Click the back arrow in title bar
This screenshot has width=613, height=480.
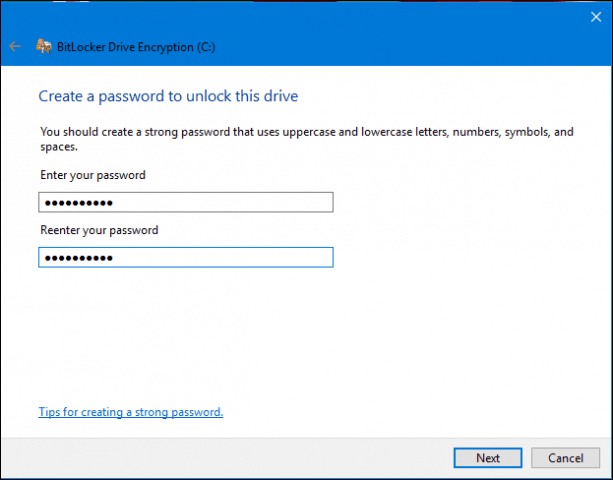tap(15, 46)
